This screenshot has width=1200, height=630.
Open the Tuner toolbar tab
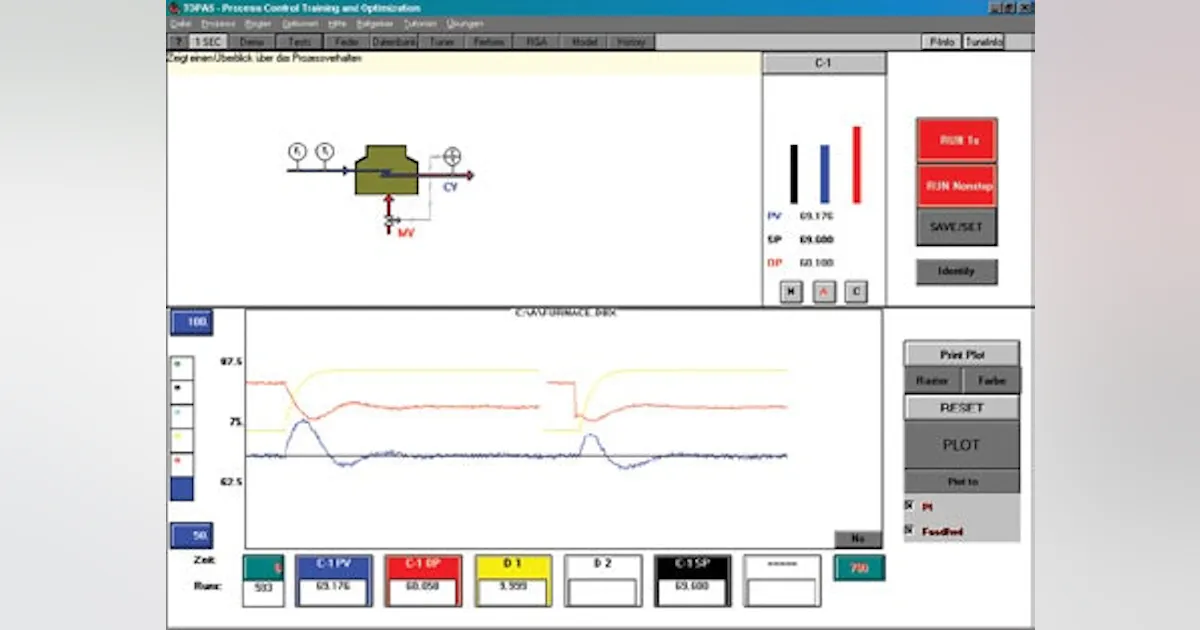[442, 42]
